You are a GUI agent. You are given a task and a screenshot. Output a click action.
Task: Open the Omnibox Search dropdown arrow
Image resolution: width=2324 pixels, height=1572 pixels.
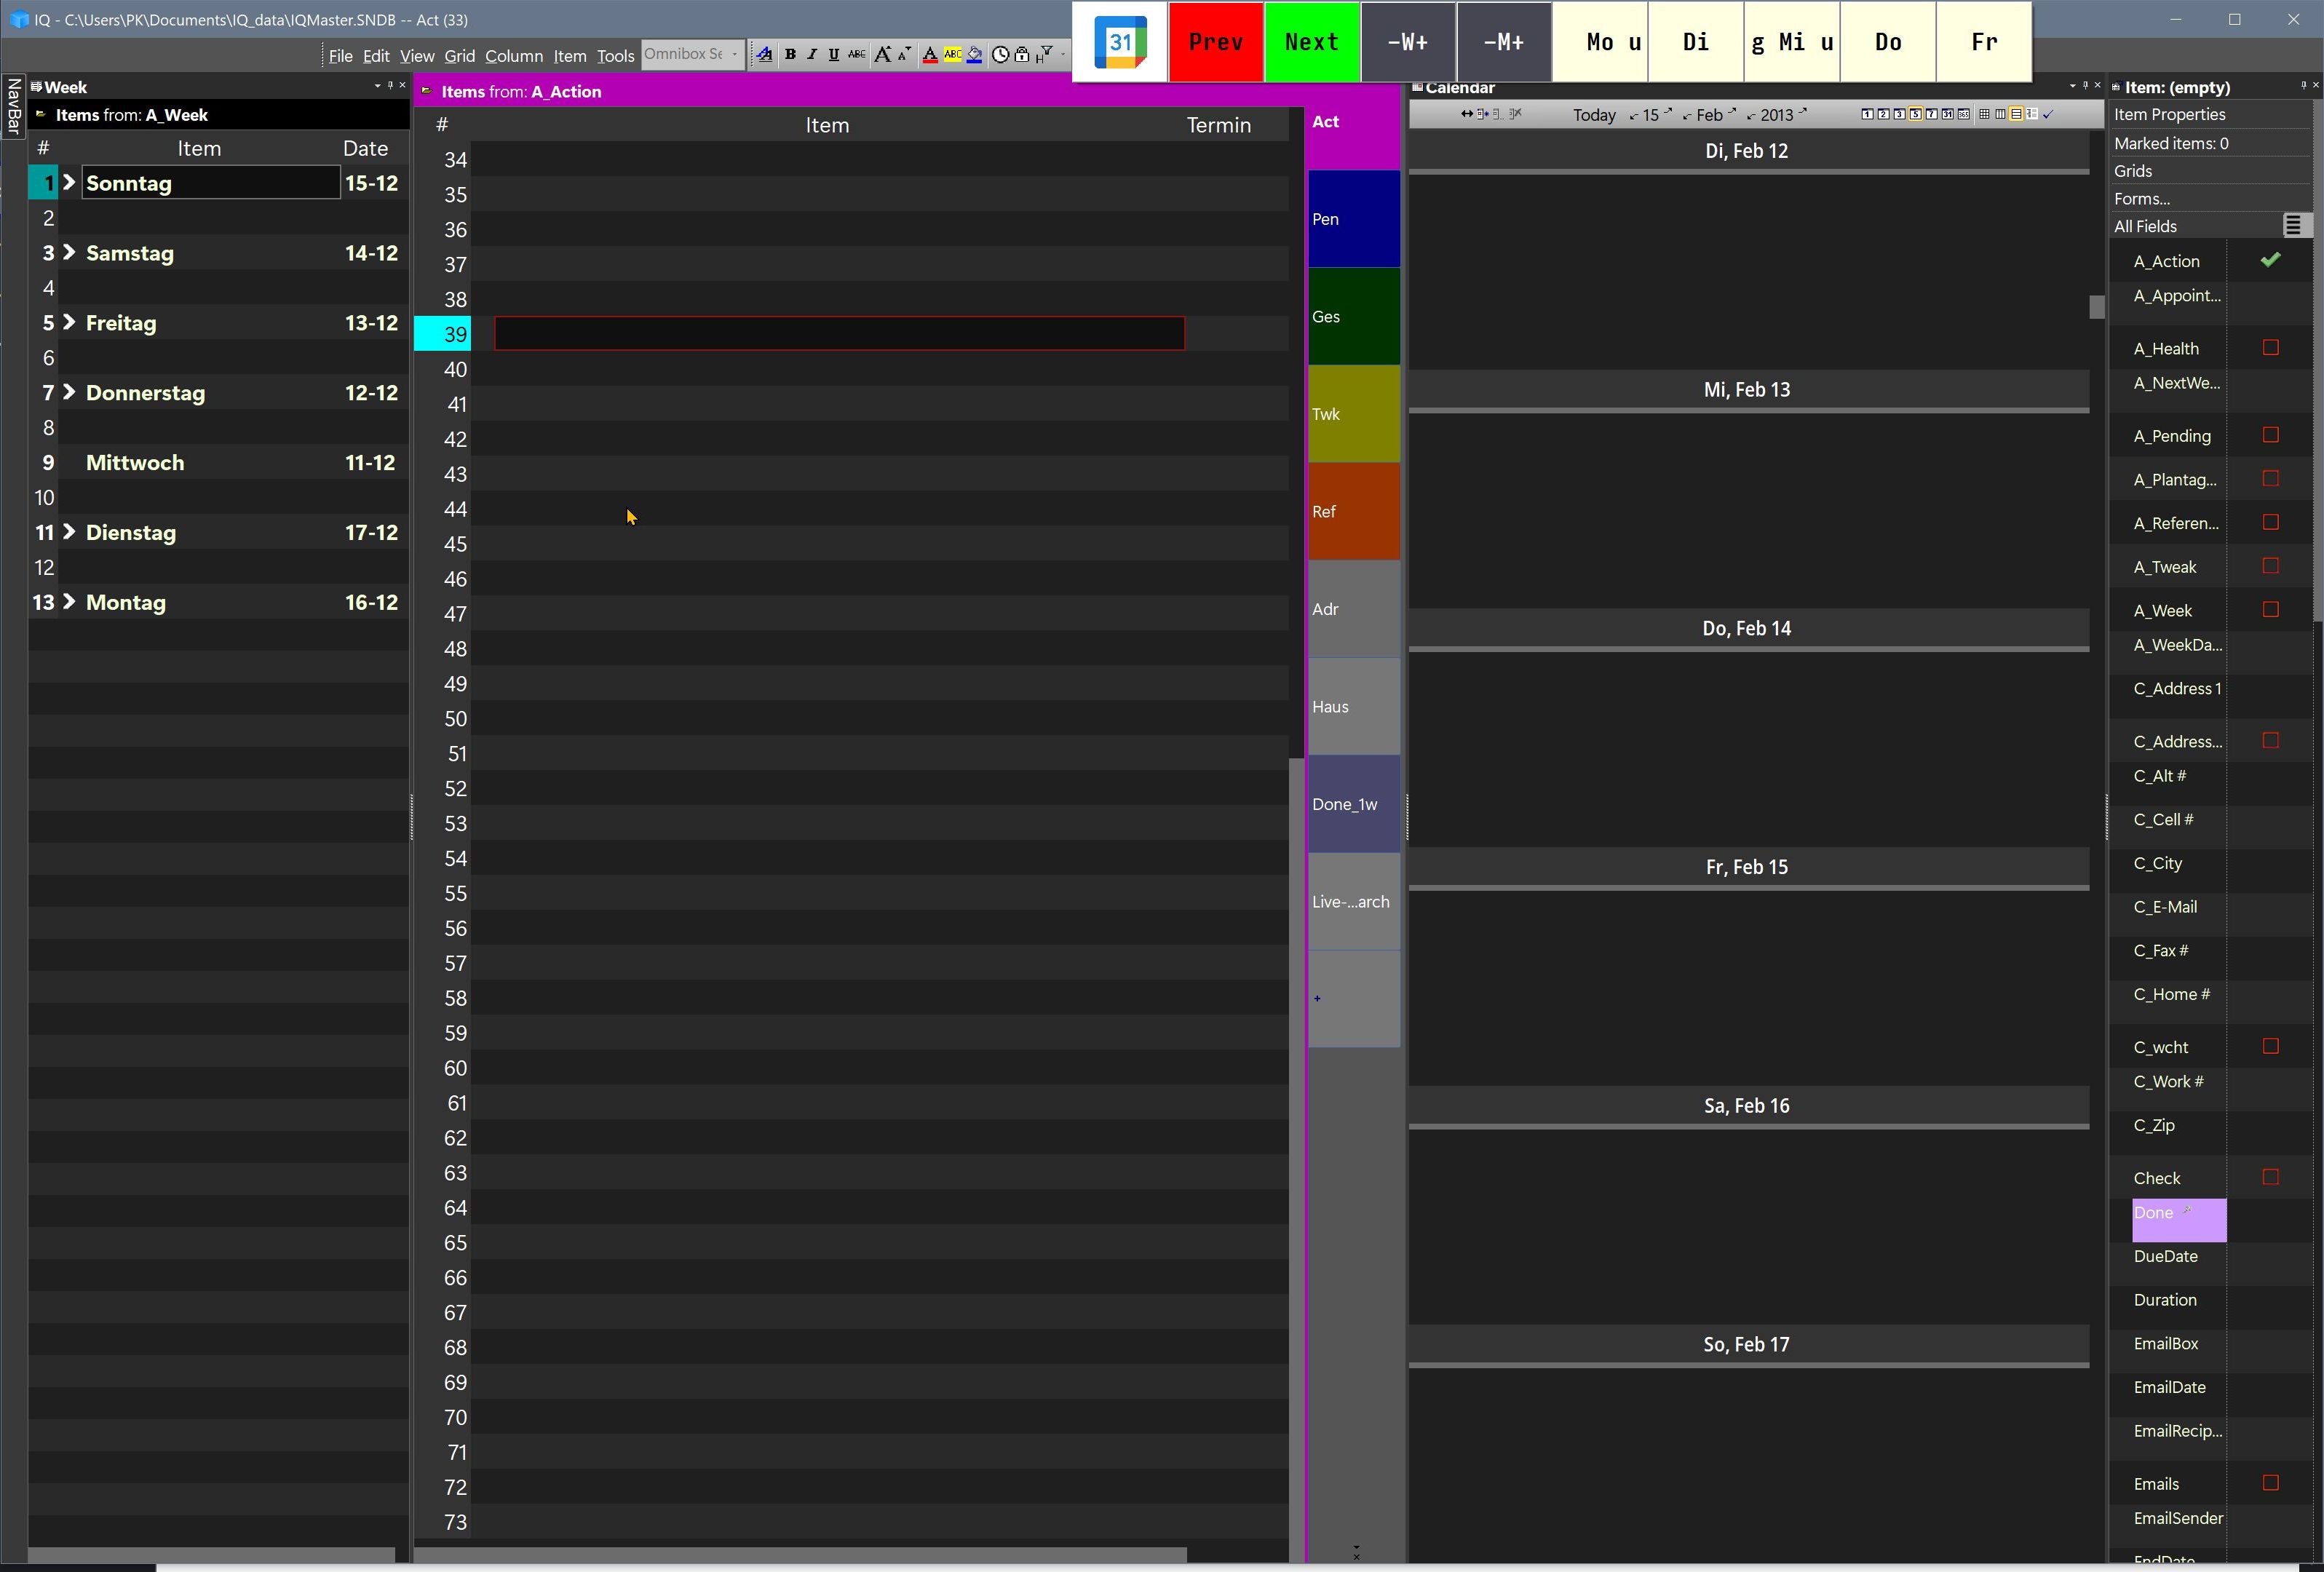tap(735, 55)
